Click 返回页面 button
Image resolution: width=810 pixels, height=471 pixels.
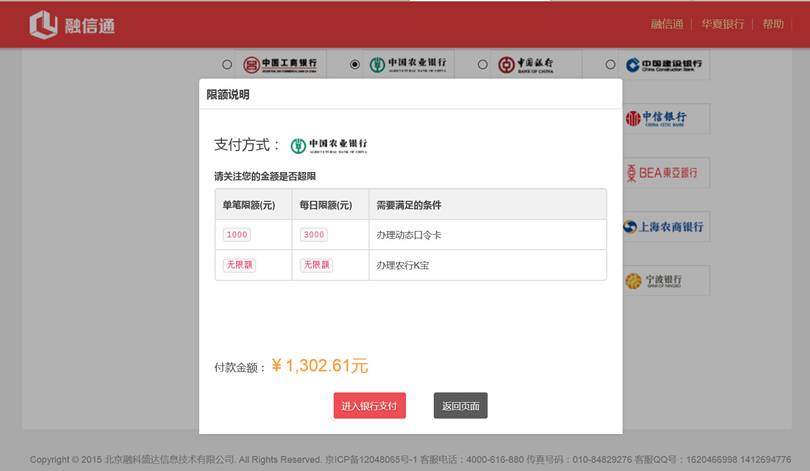coord(460,405)
